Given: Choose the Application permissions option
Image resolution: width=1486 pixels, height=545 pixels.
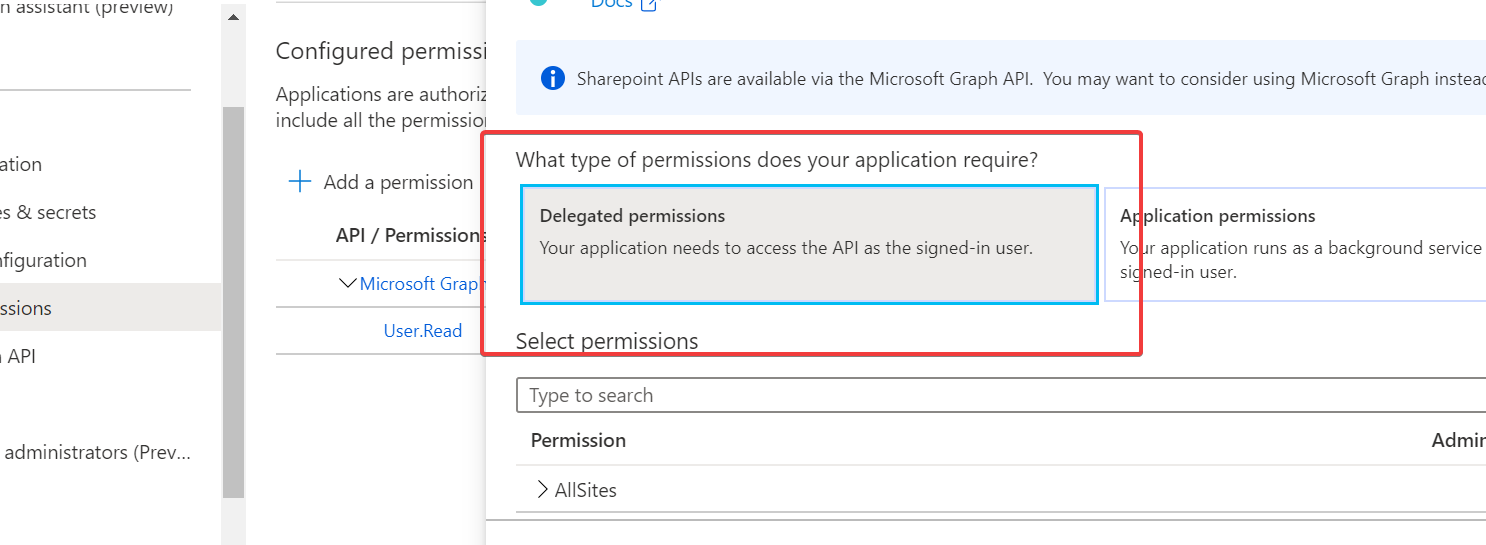Looking at the screenshot, I should click(1296, 244).
